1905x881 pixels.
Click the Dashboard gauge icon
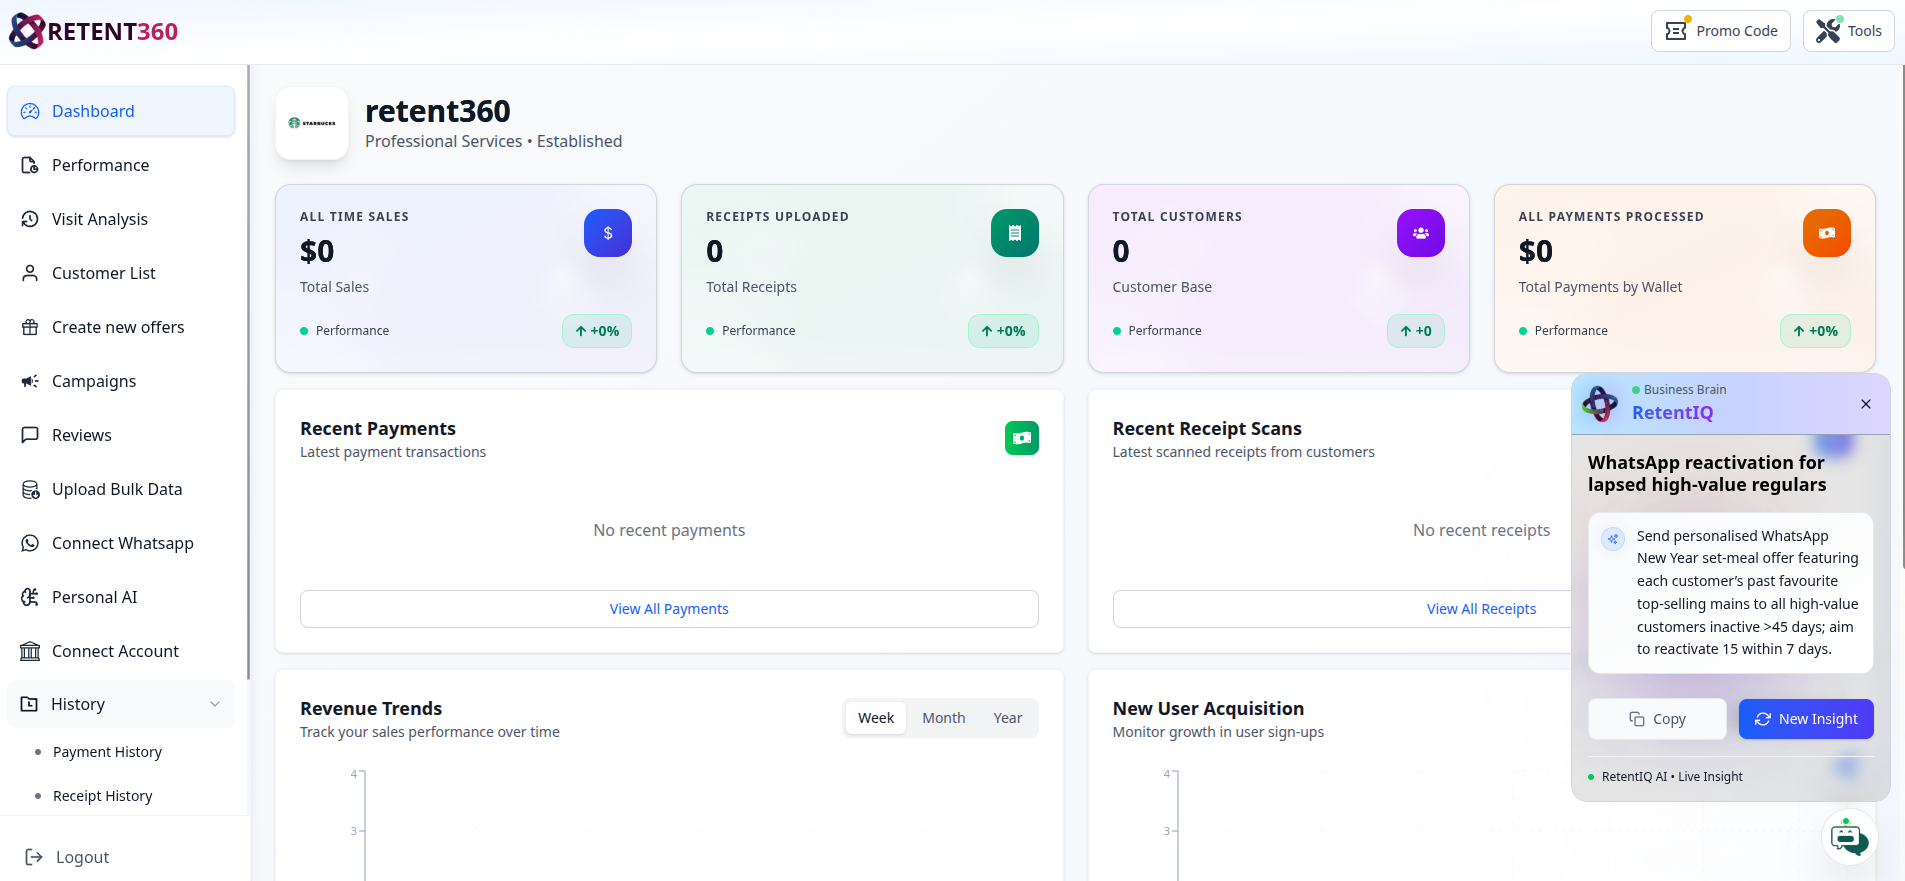click(30, 111)
